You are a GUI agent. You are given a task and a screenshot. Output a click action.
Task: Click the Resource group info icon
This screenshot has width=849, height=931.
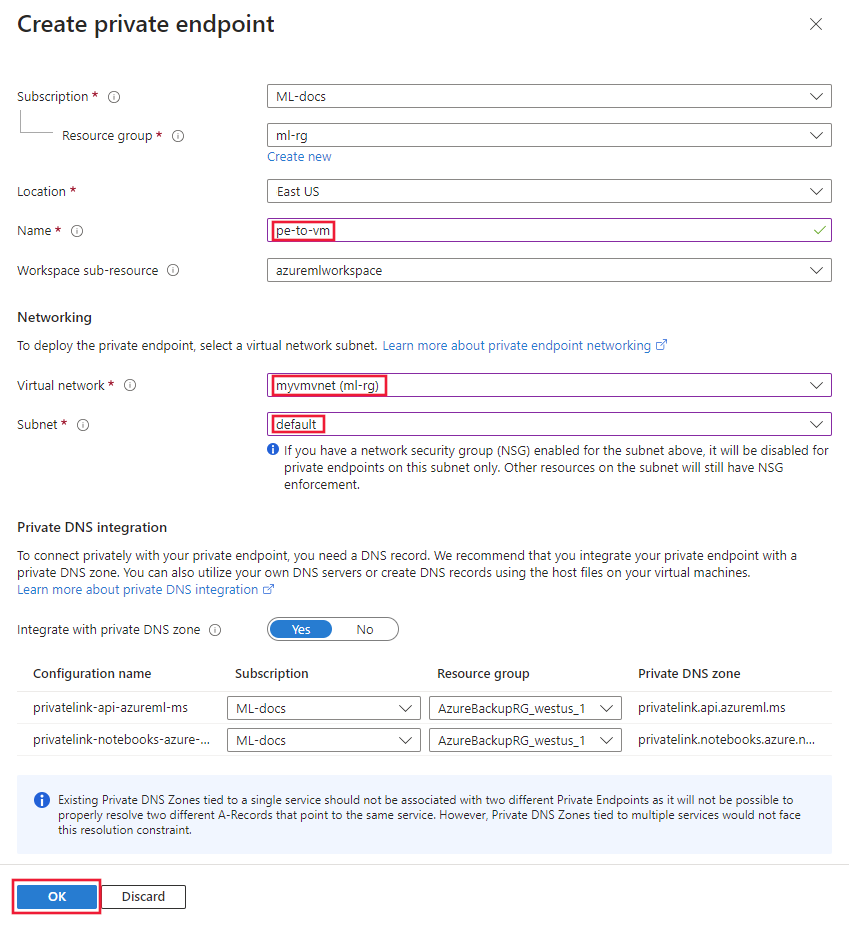(177, 135)
